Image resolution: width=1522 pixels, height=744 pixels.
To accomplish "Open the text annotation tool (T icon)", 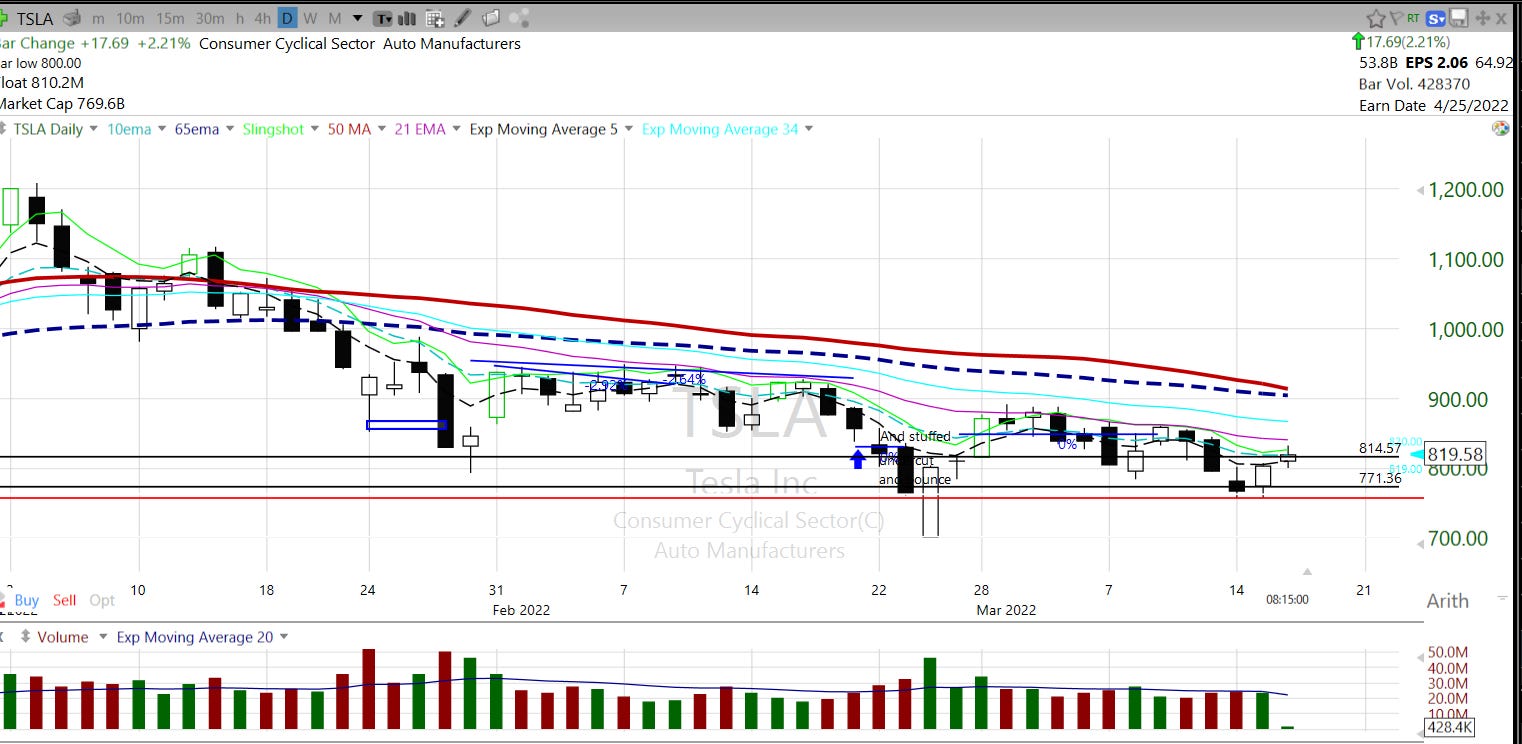I will 382,18.
